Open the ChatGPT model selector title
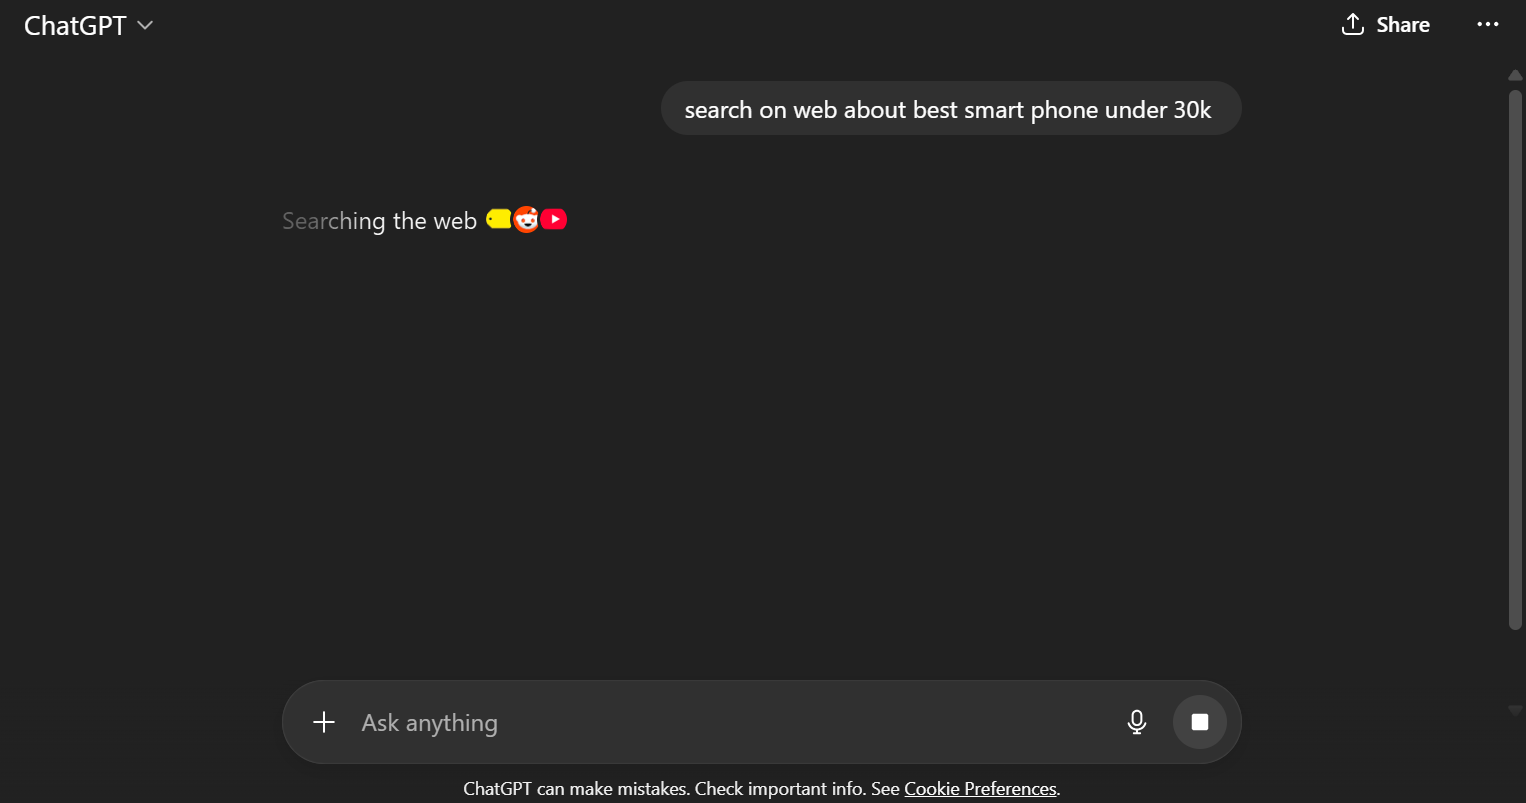 click(x=75, y=26)
